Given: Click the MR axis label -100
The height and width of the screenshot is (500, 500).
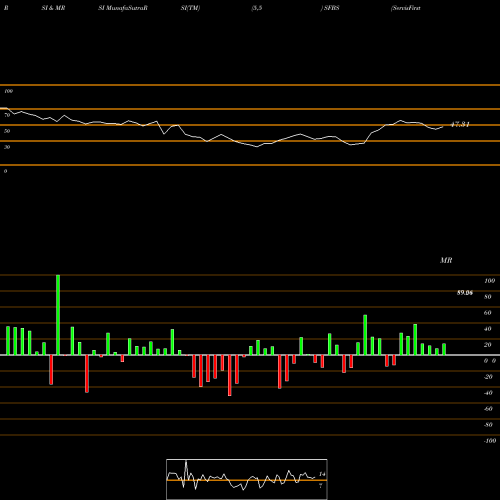Looking at the screenshot, I should pos(490,441).
